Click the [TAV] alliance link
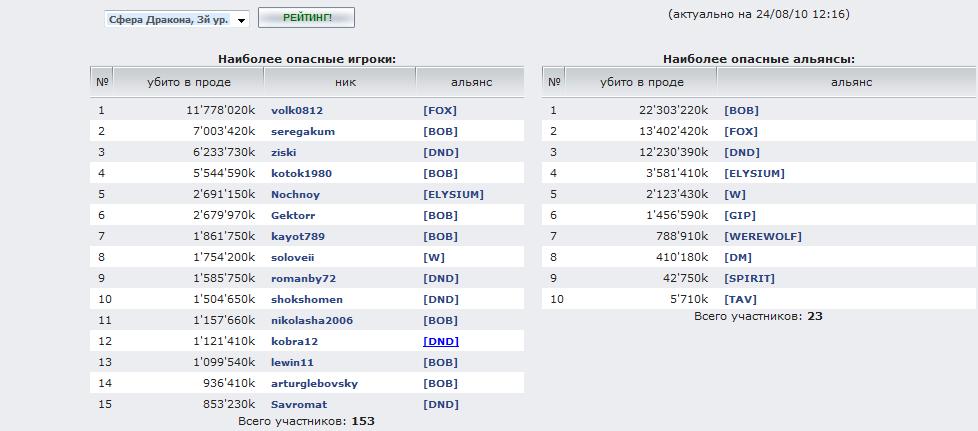This screenshot has height=431, width=978. tap(741, 299)
